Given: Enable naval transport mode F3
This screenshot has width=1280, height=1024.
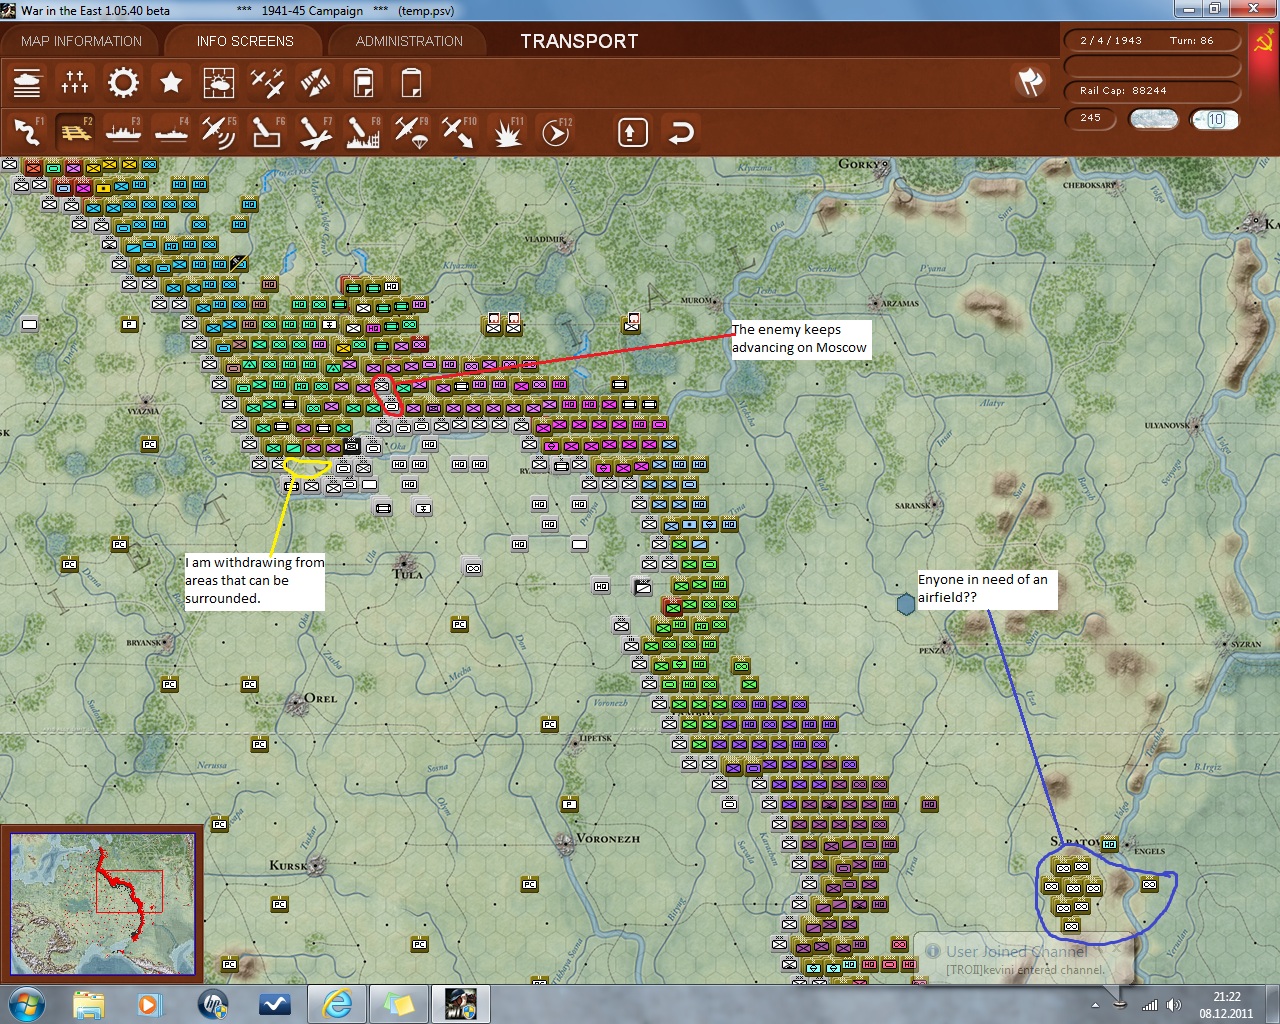Looking at the screenshot, I should point(123,132).
